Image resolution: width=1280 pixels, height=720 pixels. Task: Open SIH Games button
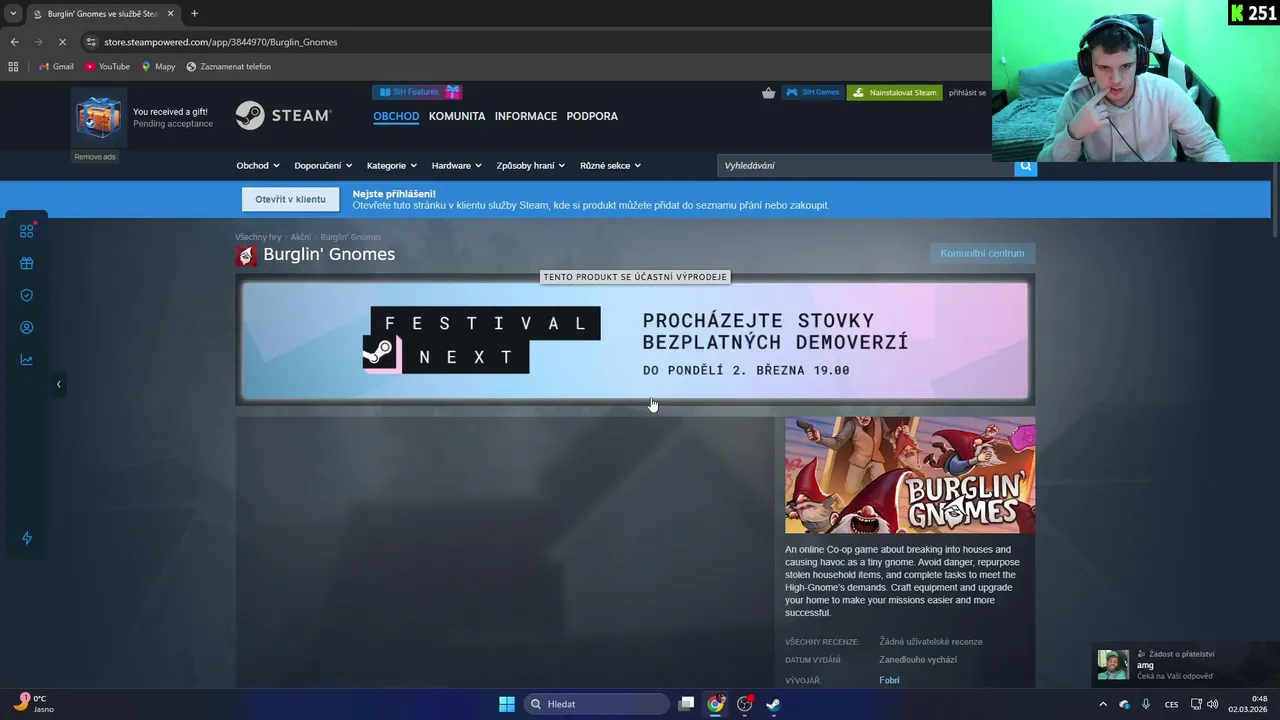pyautogui.click(x=812, y=93)
